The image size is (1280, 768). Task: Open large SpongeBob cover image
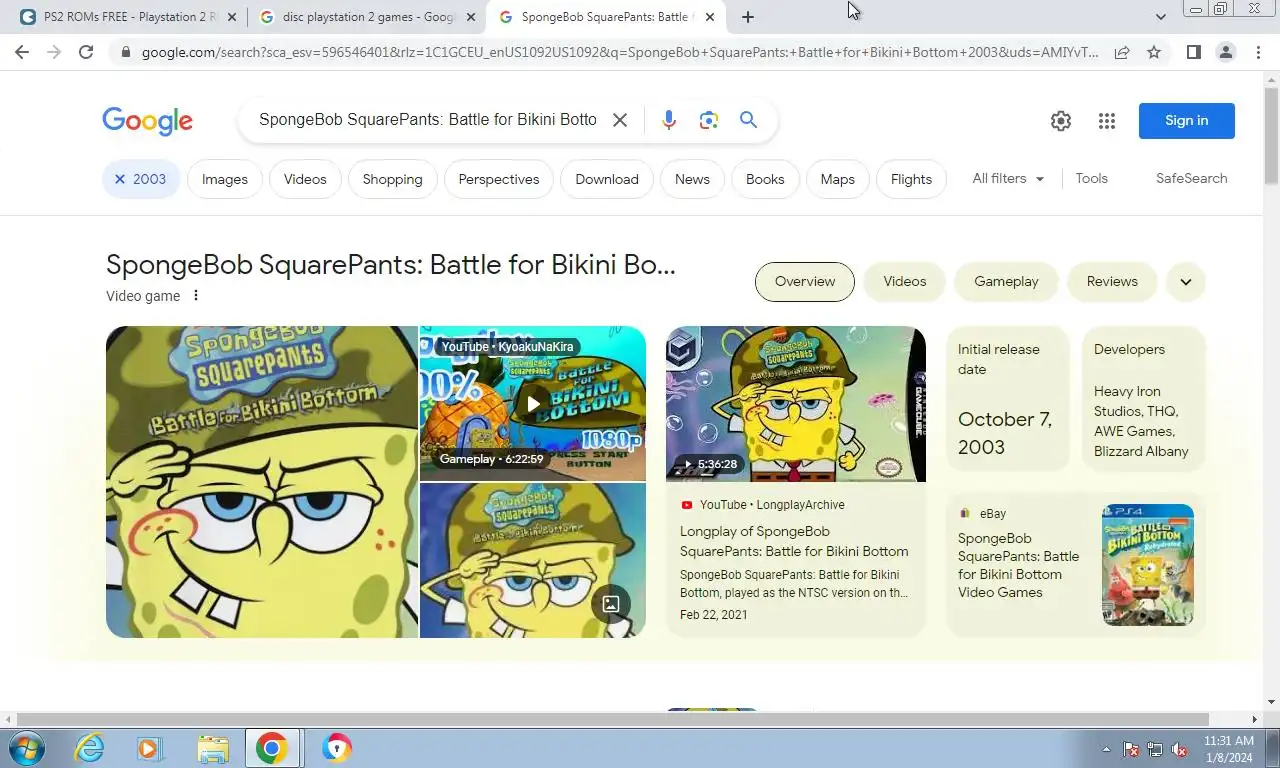[262, 482]
